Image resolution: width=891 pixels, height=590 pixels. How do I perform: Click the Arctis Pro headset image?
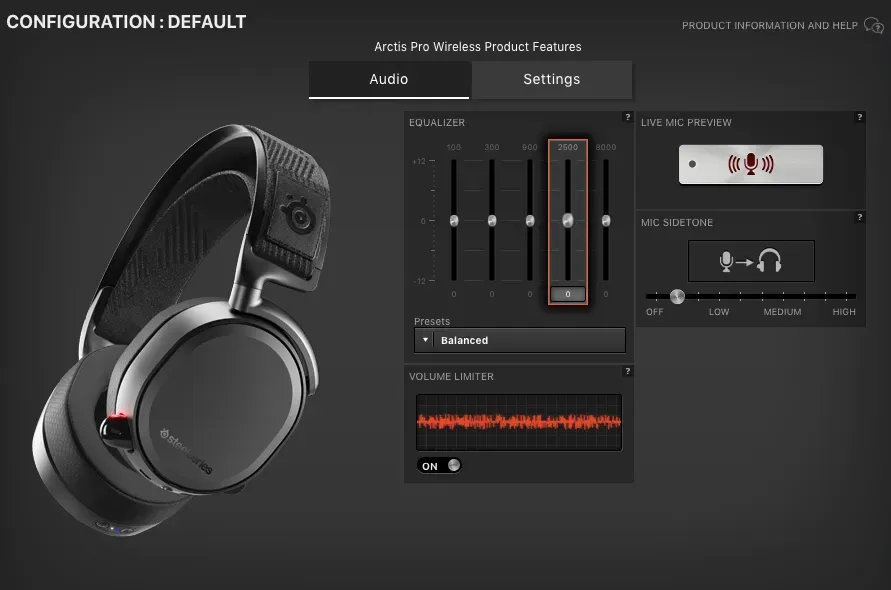(181, 330)
